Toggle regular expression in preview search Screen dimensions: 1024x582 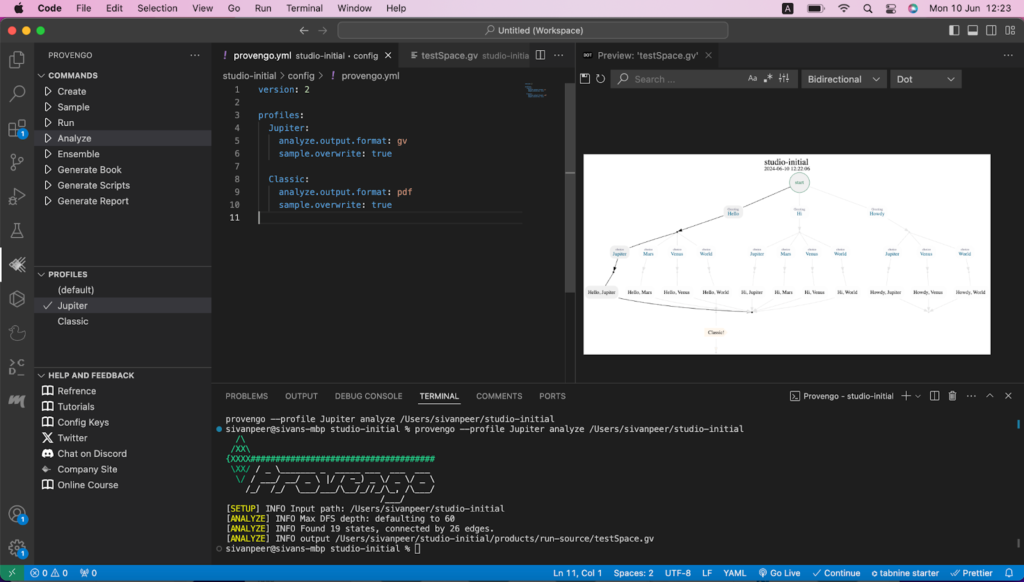768,78
